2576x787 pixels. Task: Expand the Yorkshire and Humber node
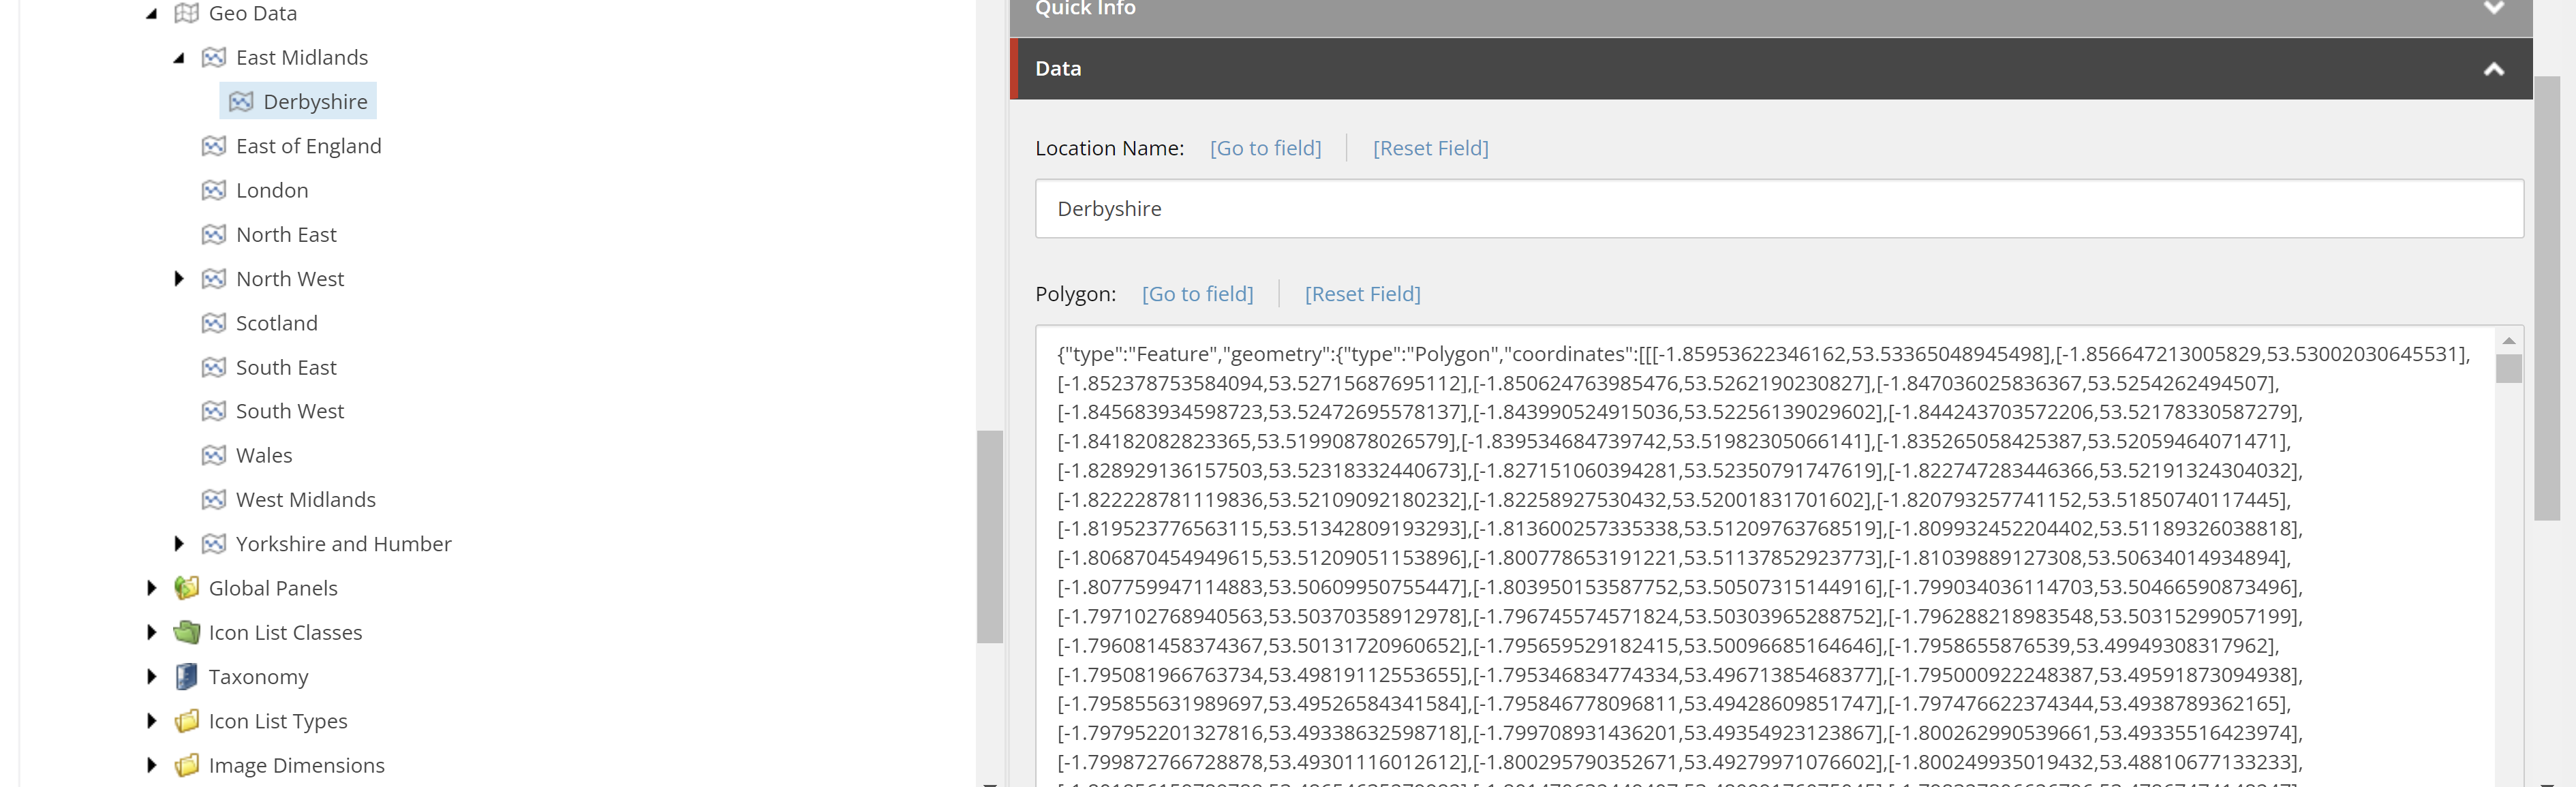[x=179, y=544]
